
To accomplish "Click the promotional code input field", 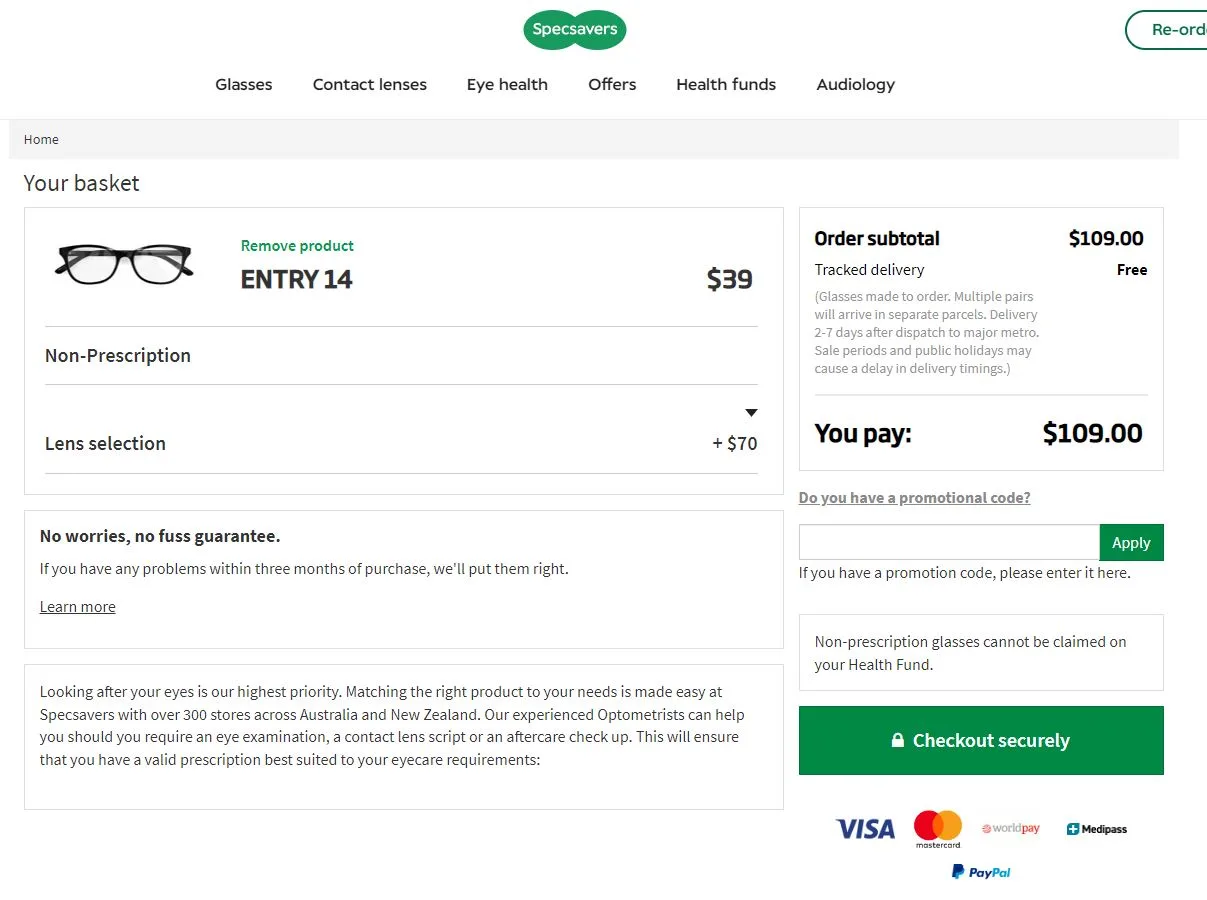I will (949, 543).
